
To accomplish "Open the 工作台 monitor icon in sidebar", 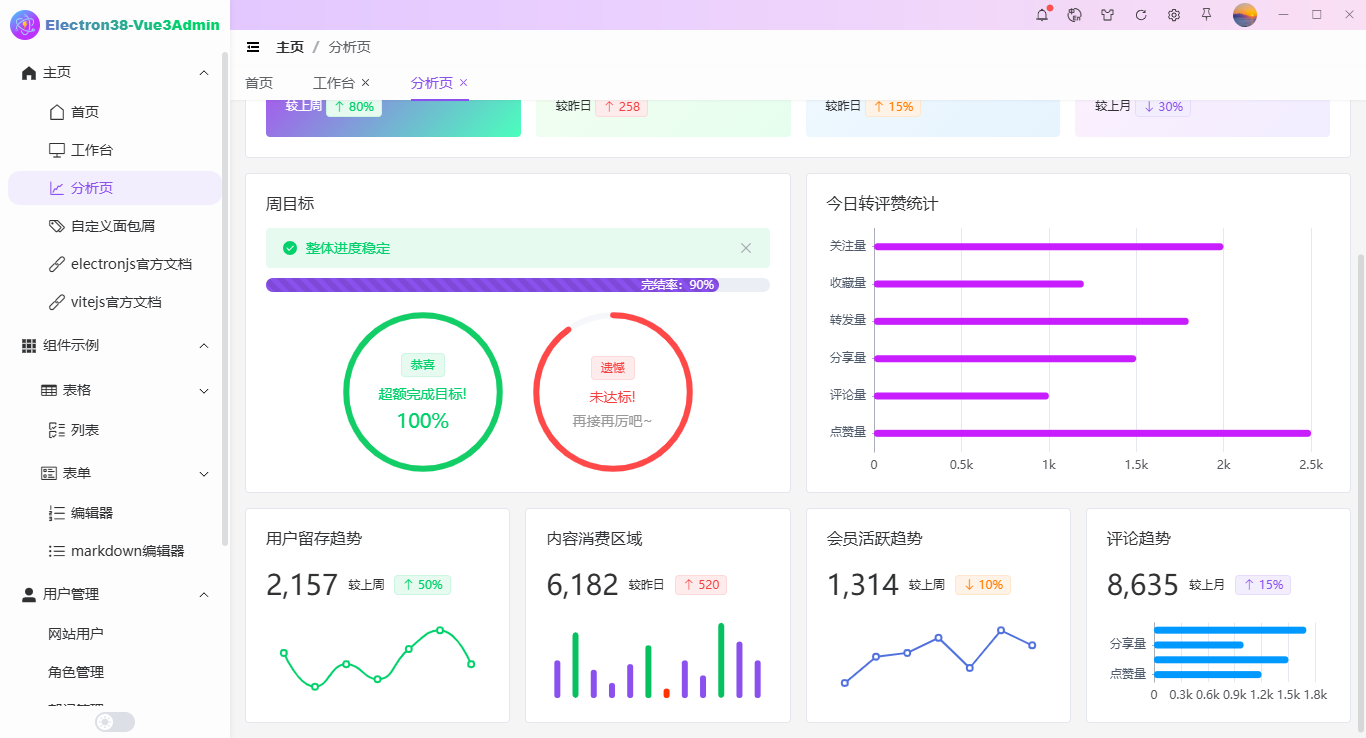I will [x=57, y=149].
